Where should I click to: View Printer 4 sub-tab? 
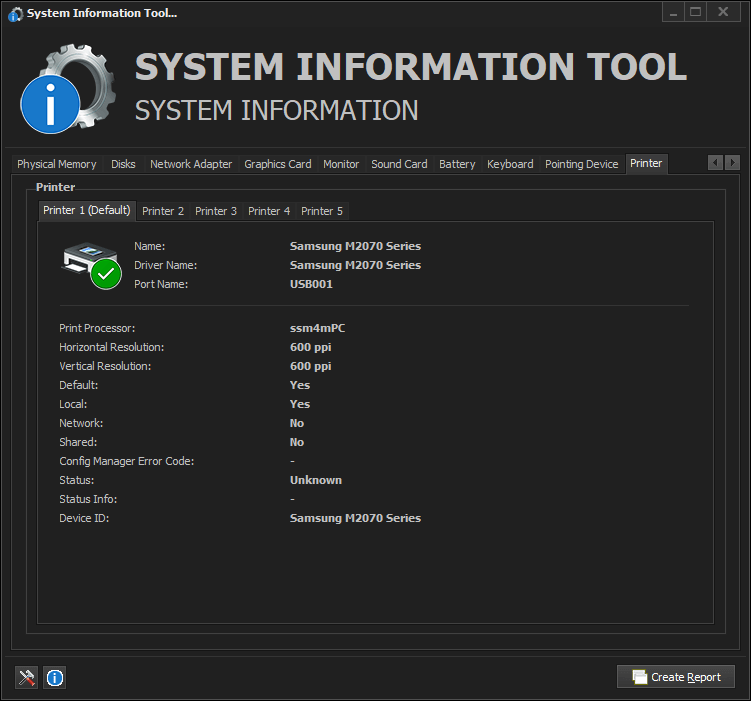click(x=269, y=211)
